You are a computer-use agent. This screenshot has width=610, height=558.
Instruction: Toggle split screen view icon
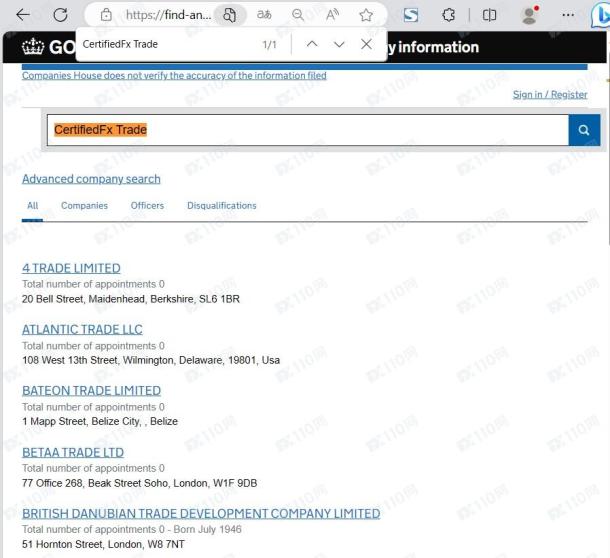(489, 15)
